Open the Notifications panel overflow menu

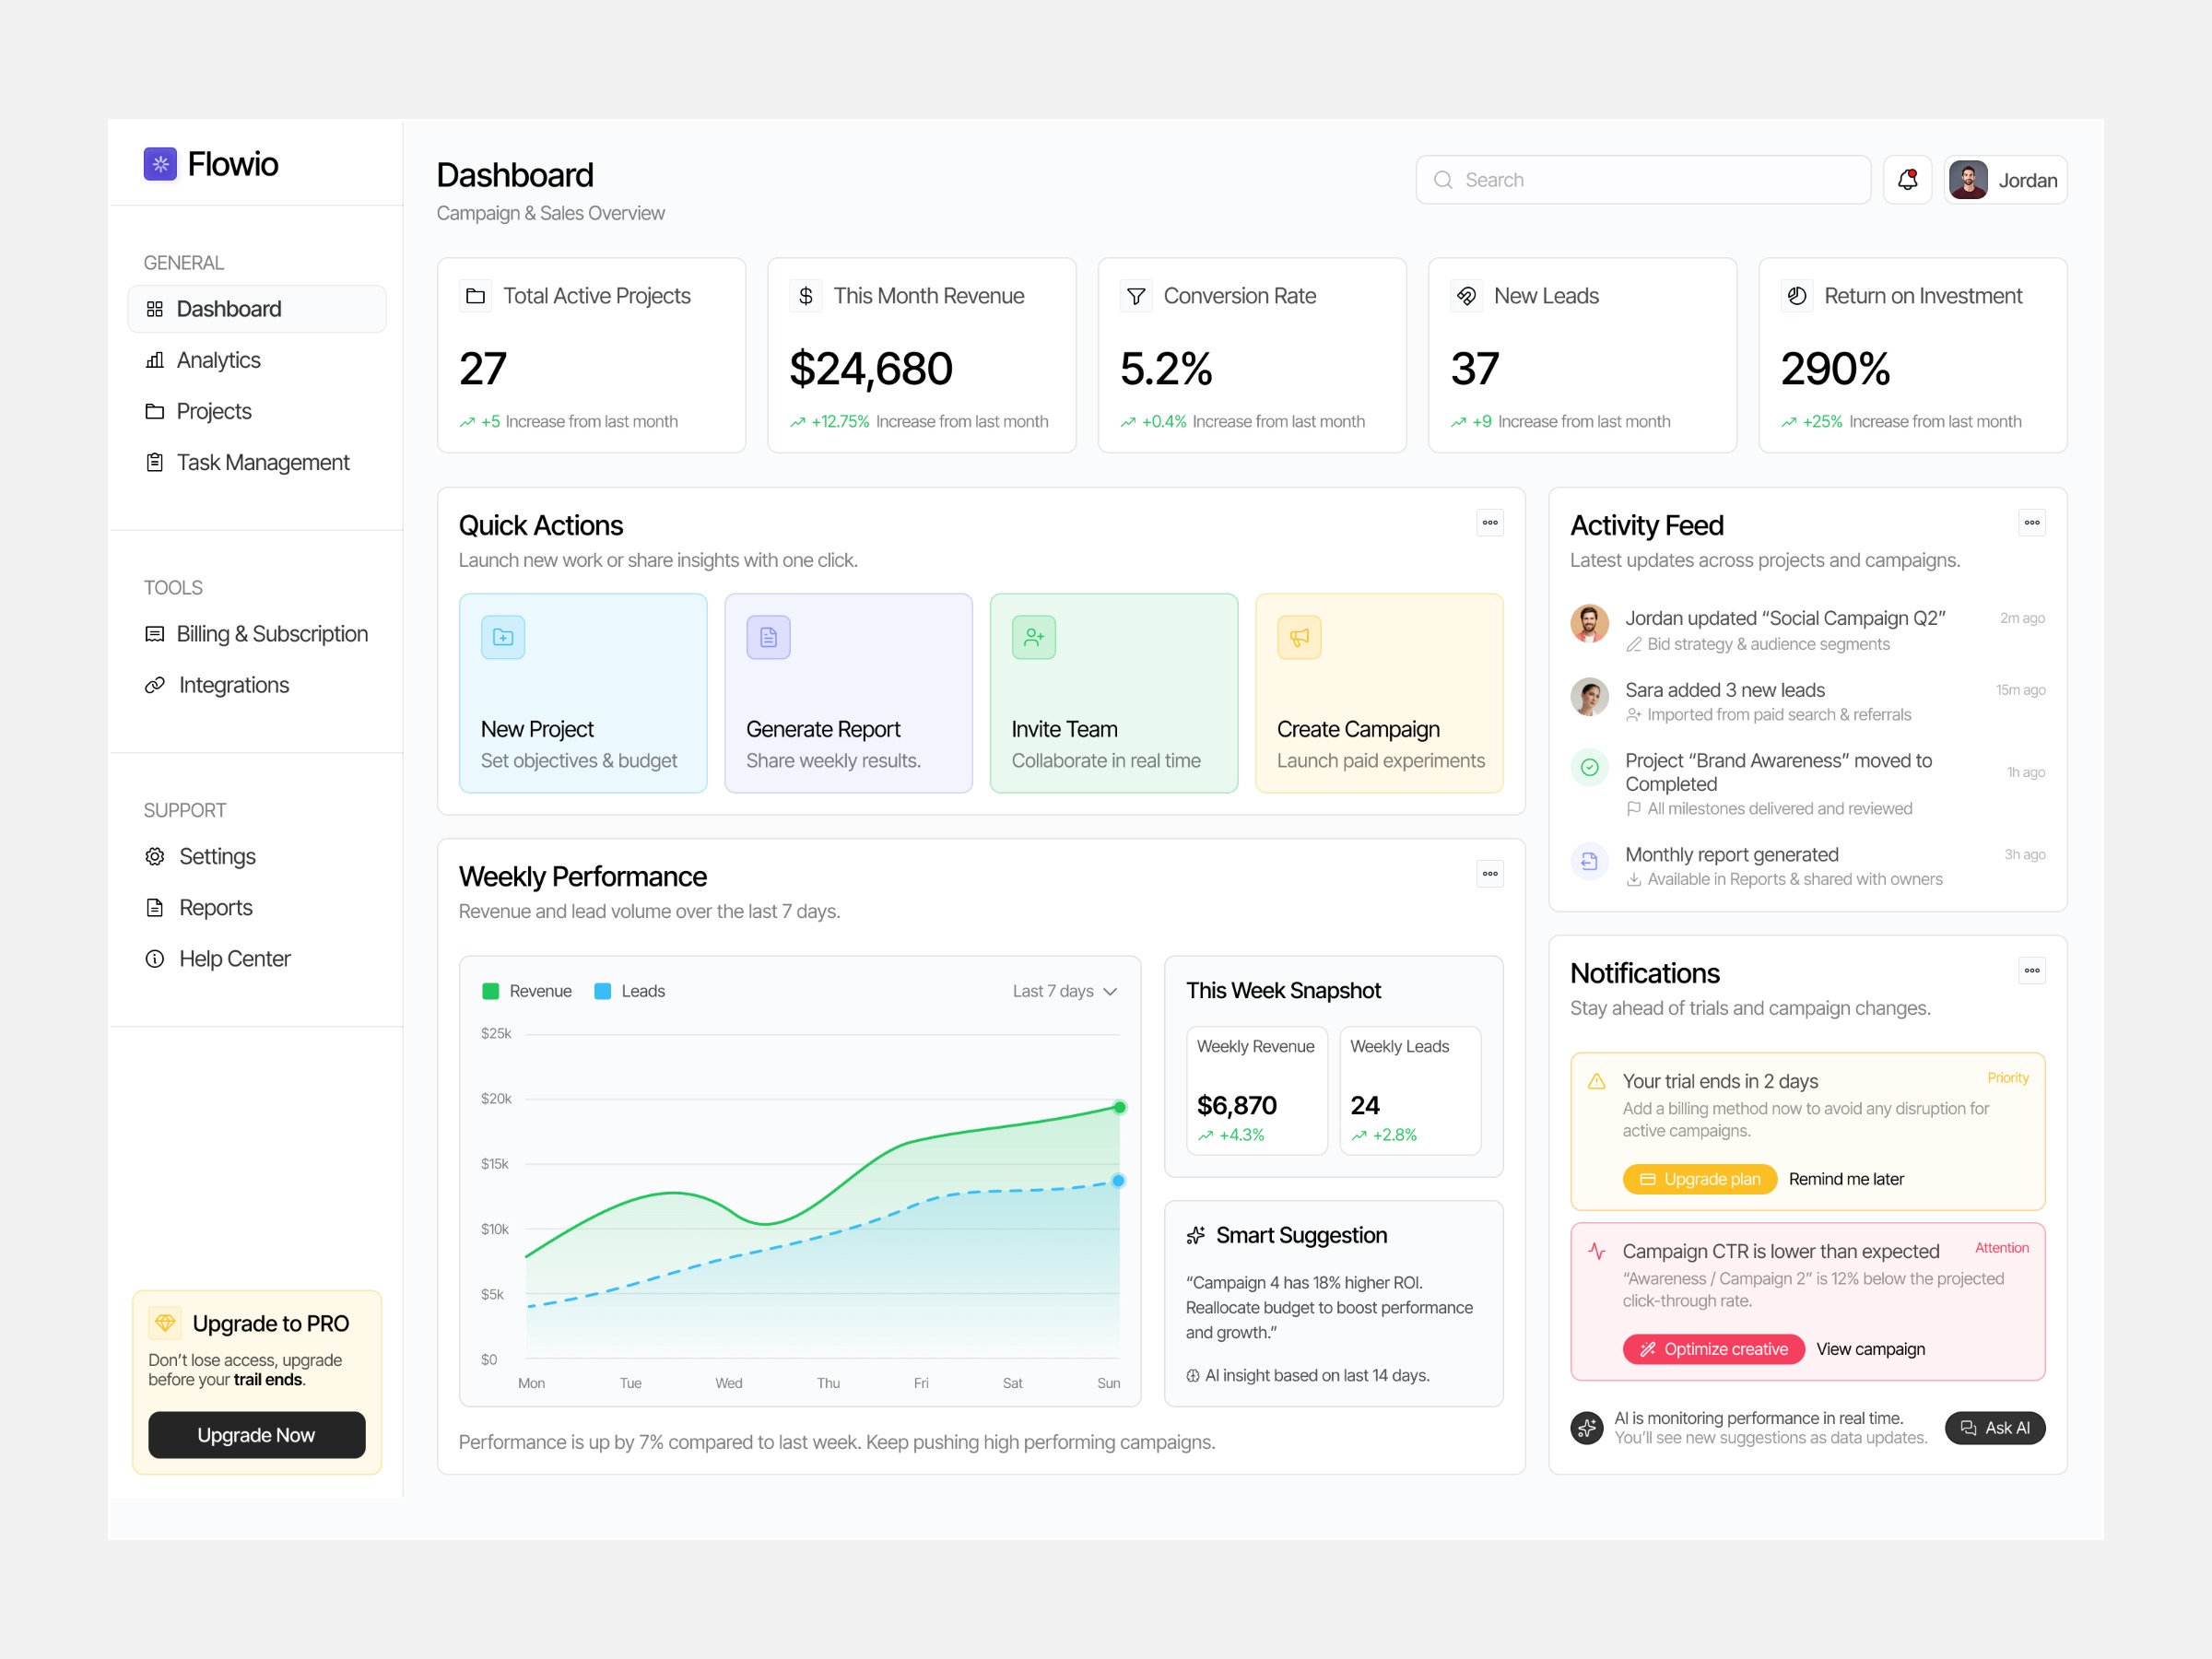pos(2031,970)
